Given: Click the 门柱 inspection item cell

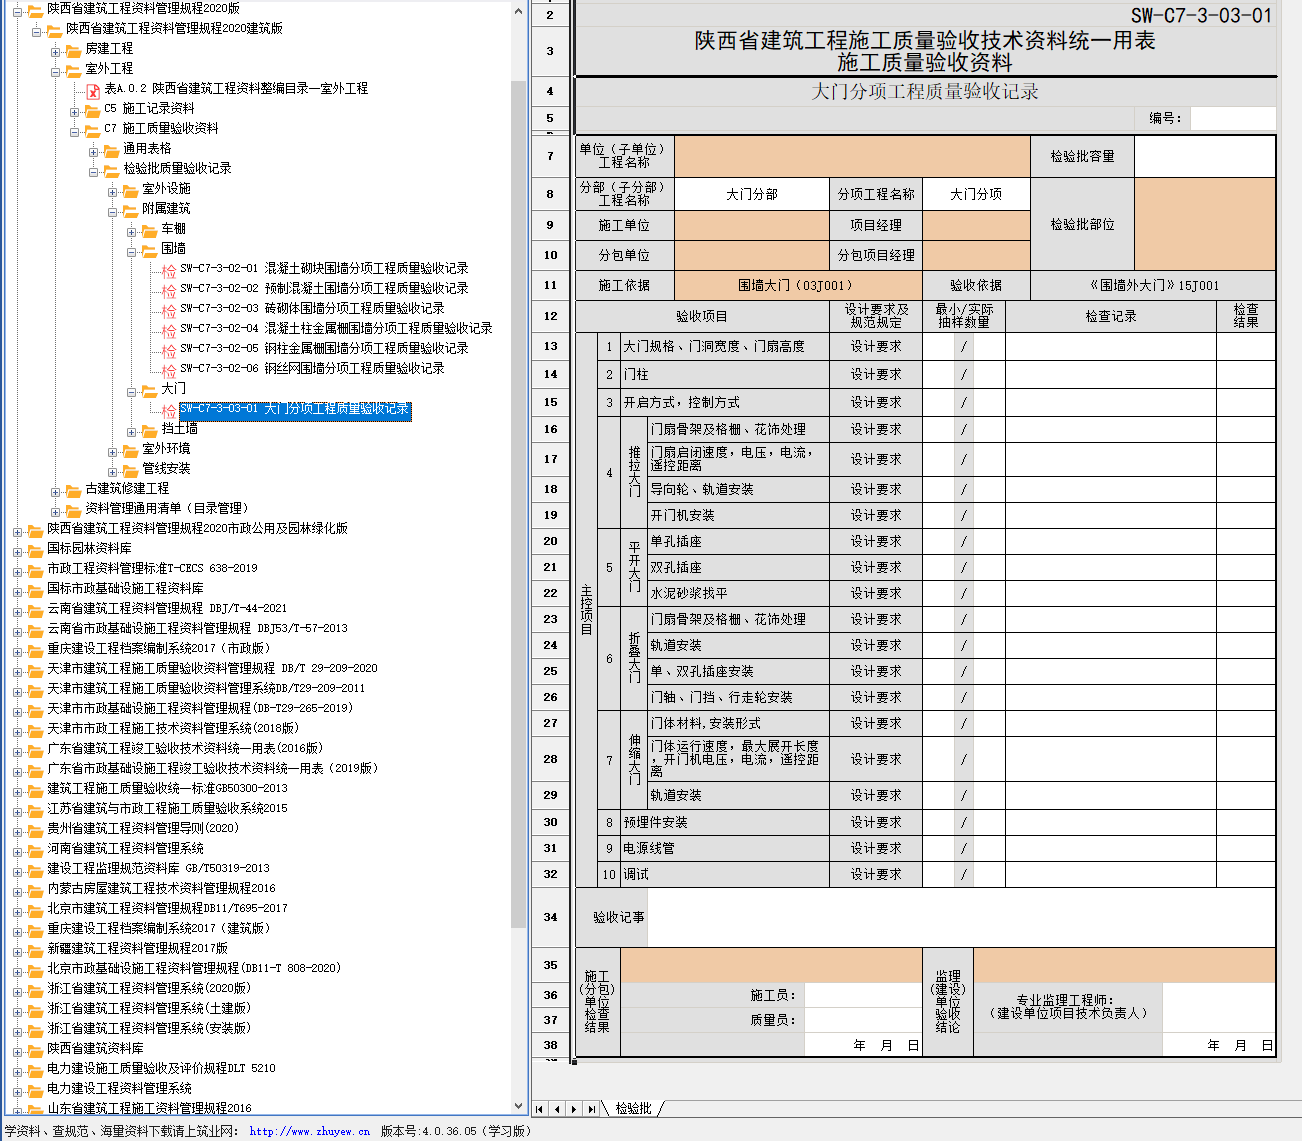Looking at the screenshot, I should [725, 374].
